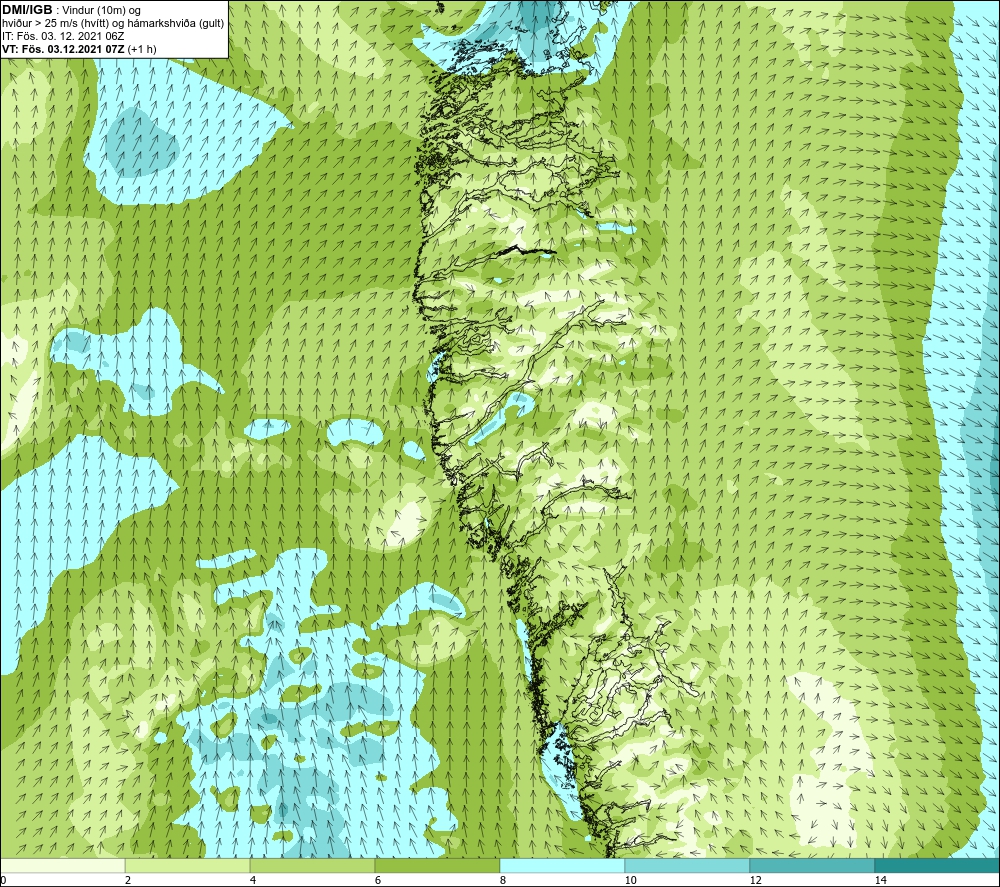Click the scale label '6'

tap(378, 881)
